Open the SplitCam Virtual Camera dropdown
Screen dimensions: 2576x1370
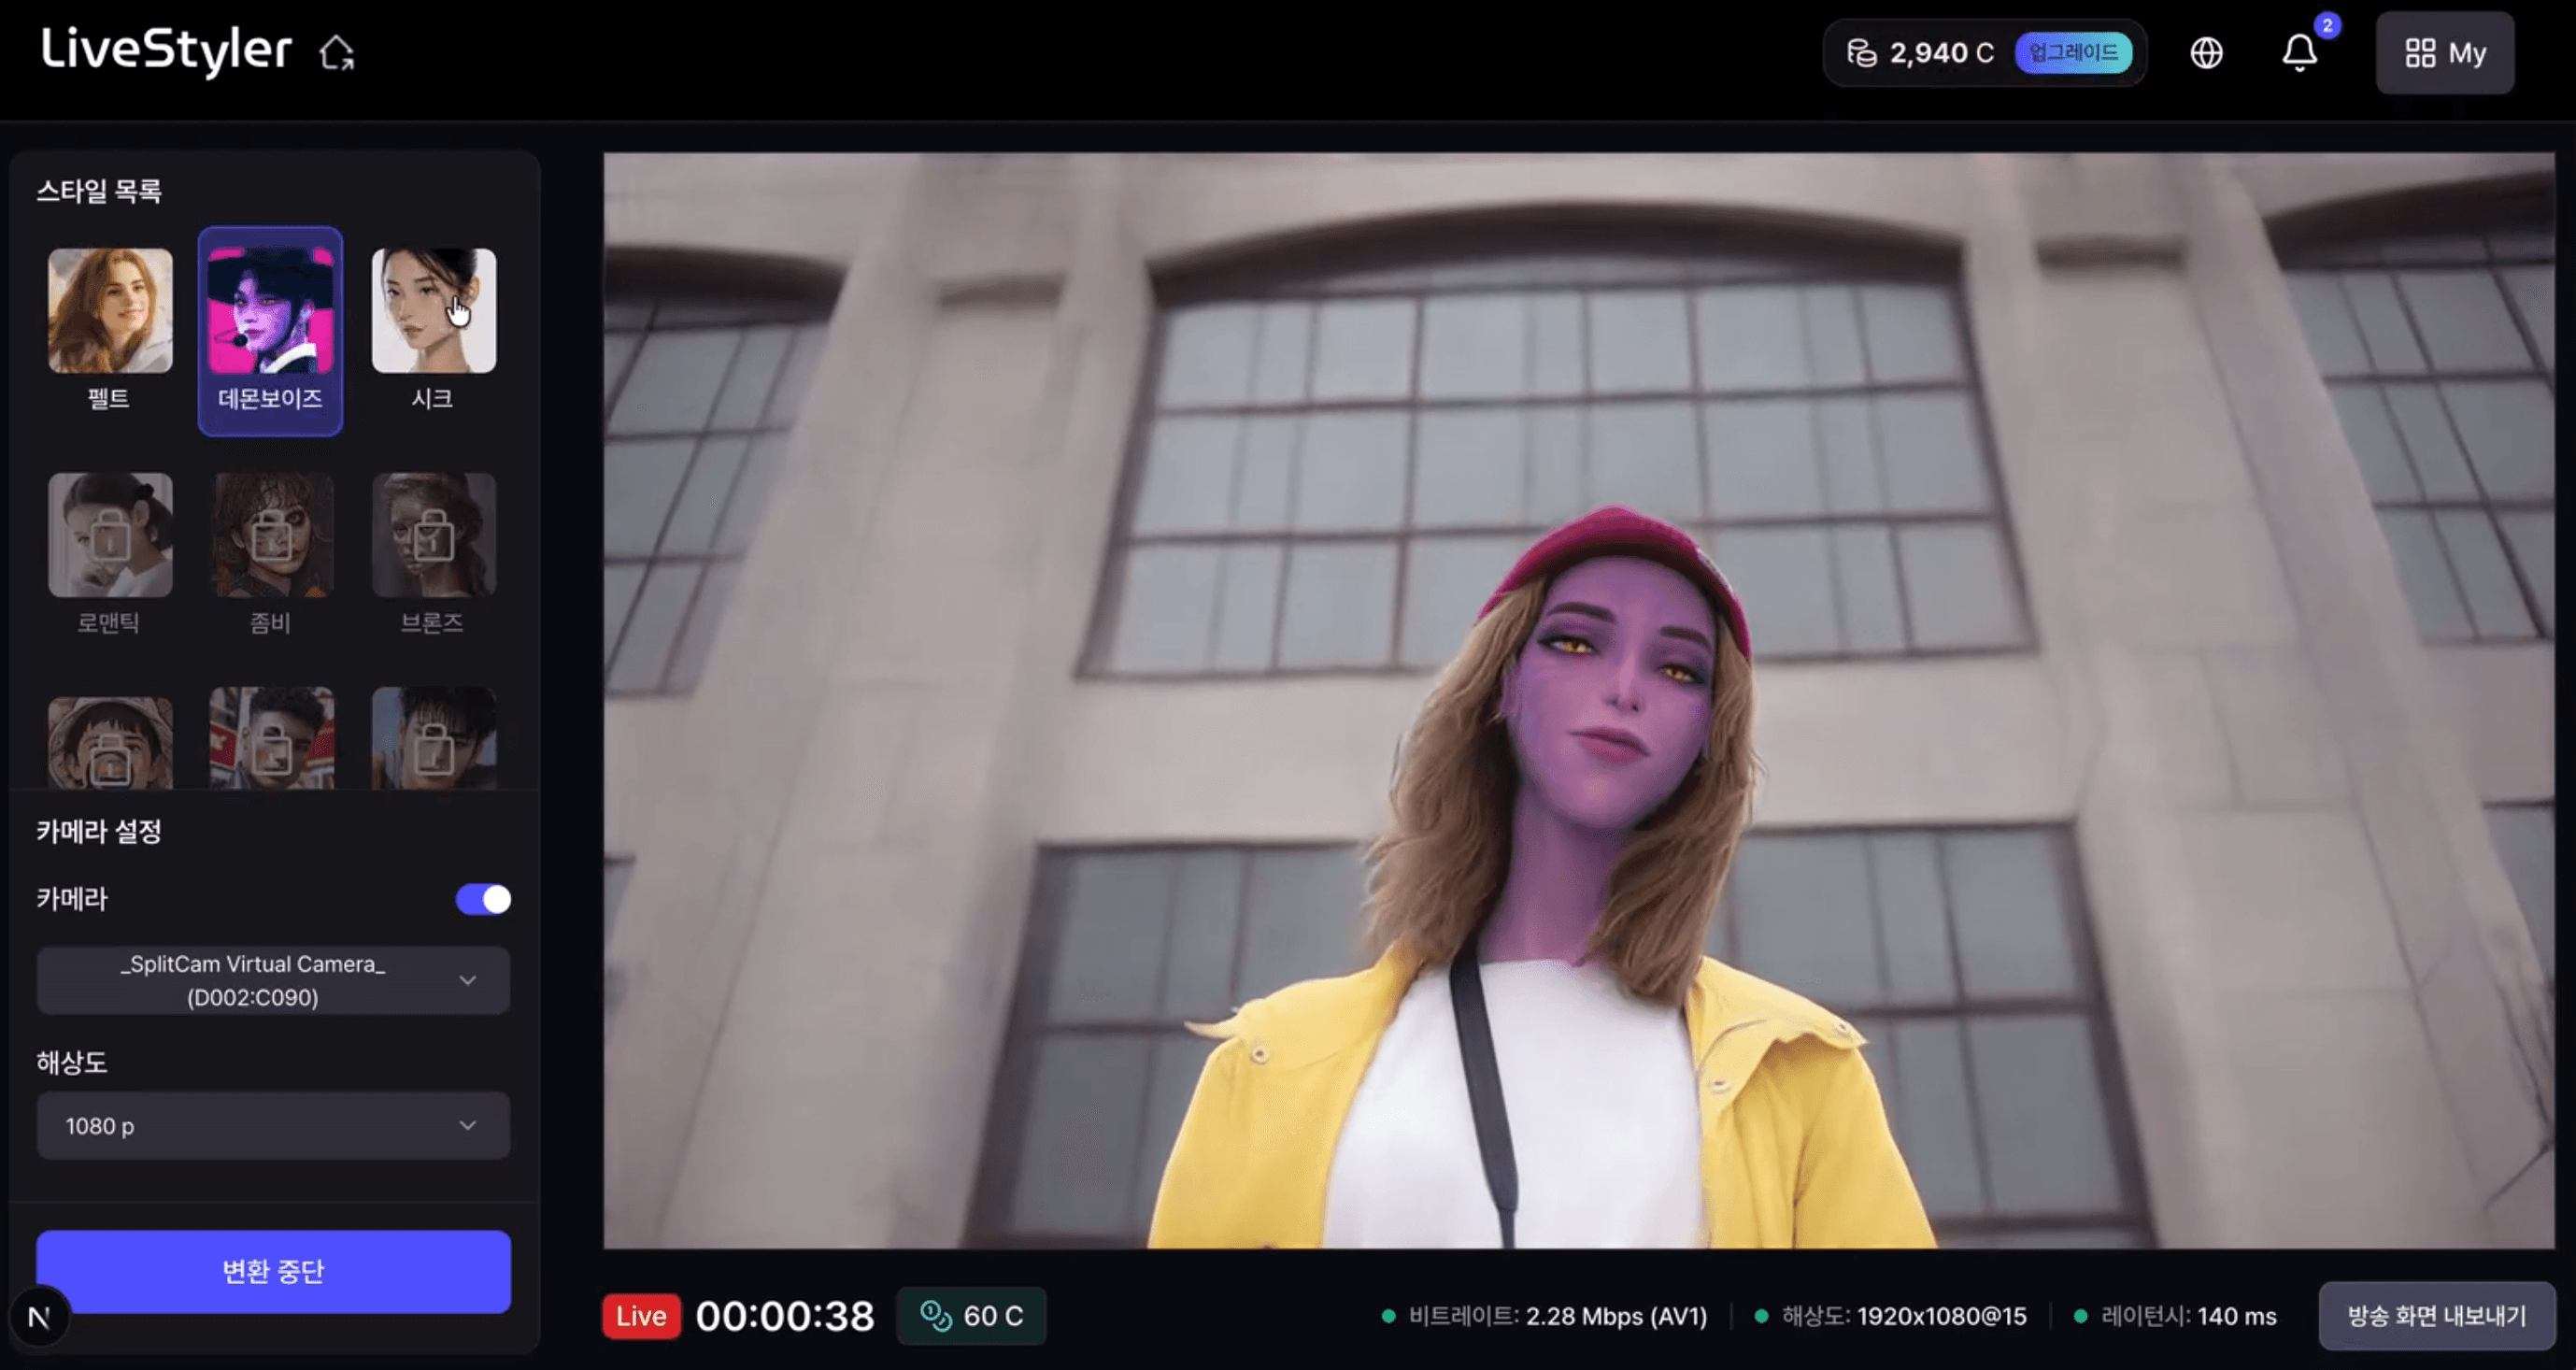(x=271, y=980)
